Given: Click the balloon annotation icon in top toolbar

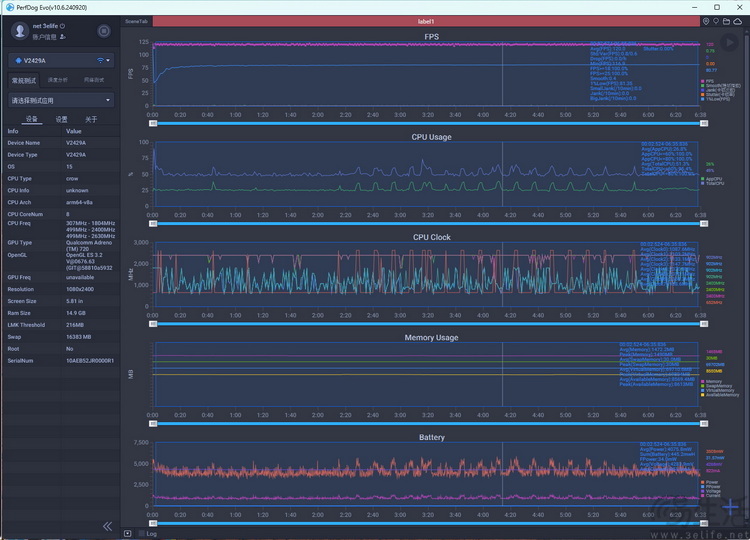Looking at the screenshot, I should tap(716, 22).
